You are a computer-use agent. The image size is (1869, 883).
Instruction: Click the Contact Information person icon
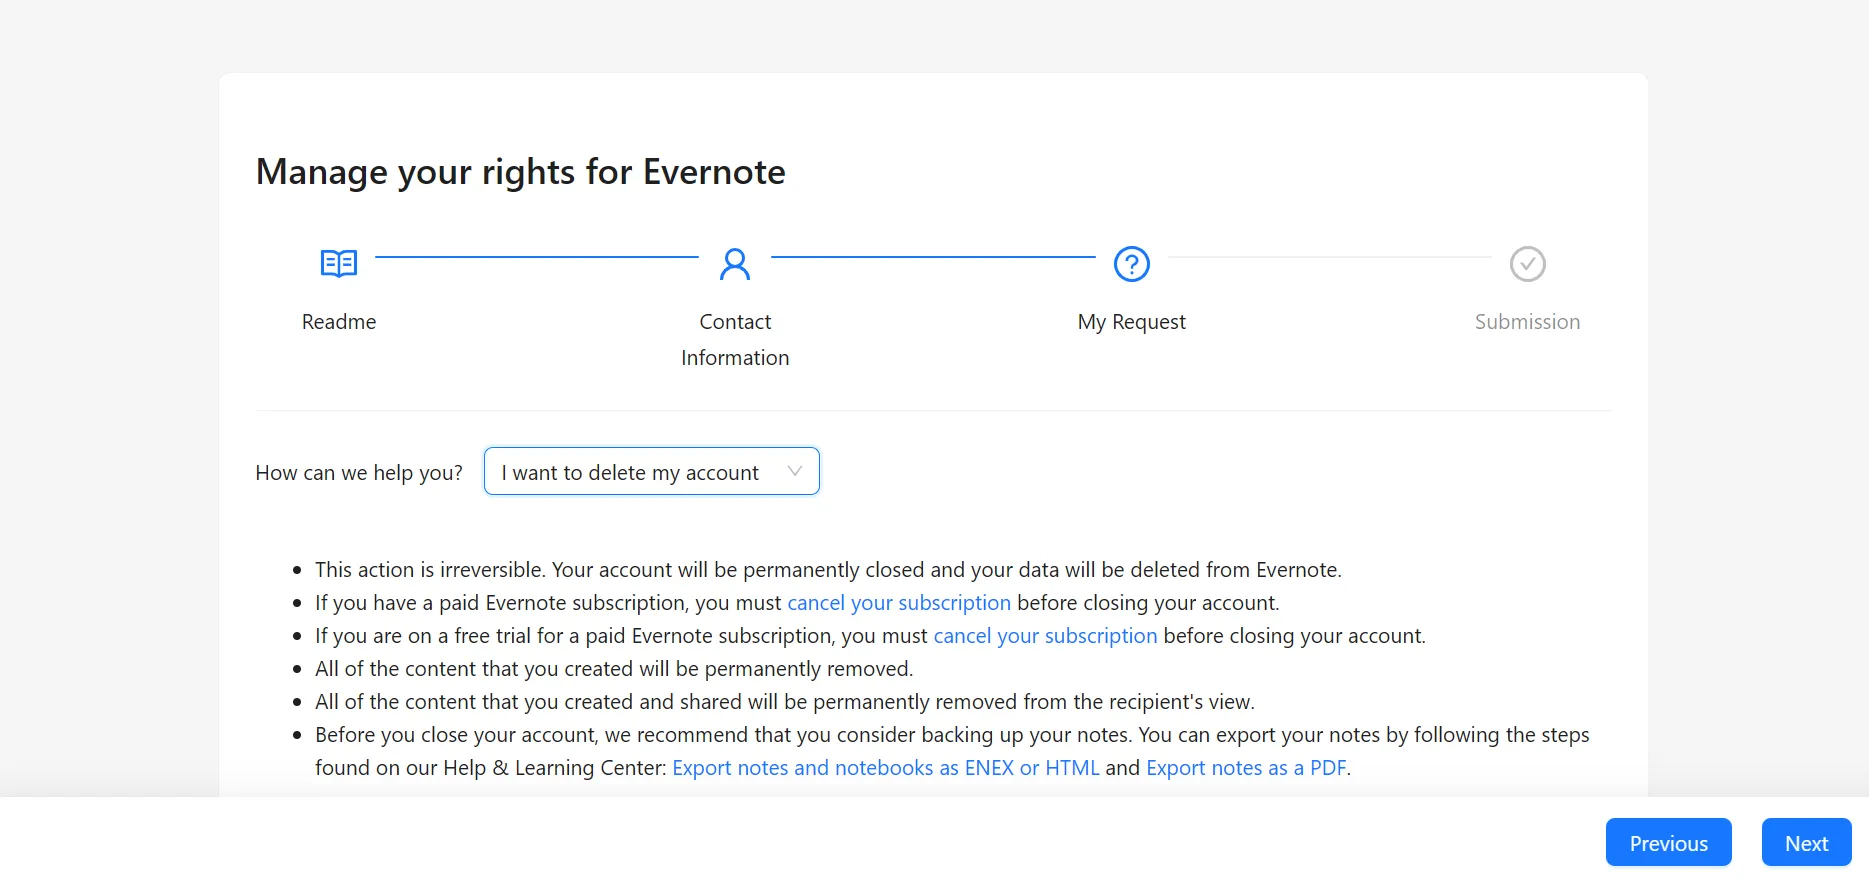(x=735, y=264)
